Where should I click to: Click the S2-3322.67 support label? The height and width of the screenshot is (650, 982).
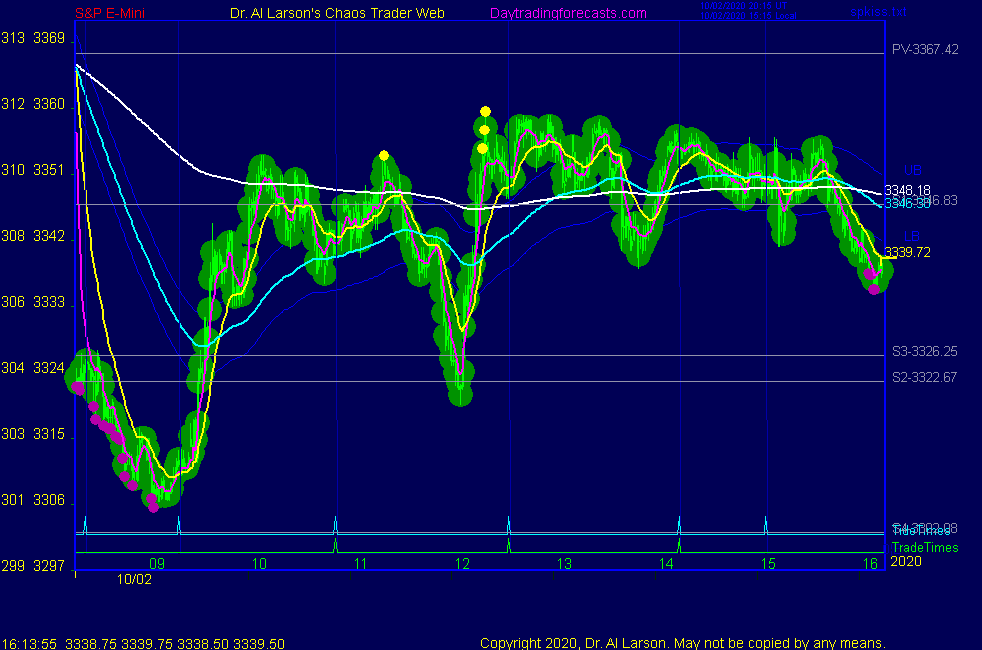pyautogui.click(x=925, y=377)
